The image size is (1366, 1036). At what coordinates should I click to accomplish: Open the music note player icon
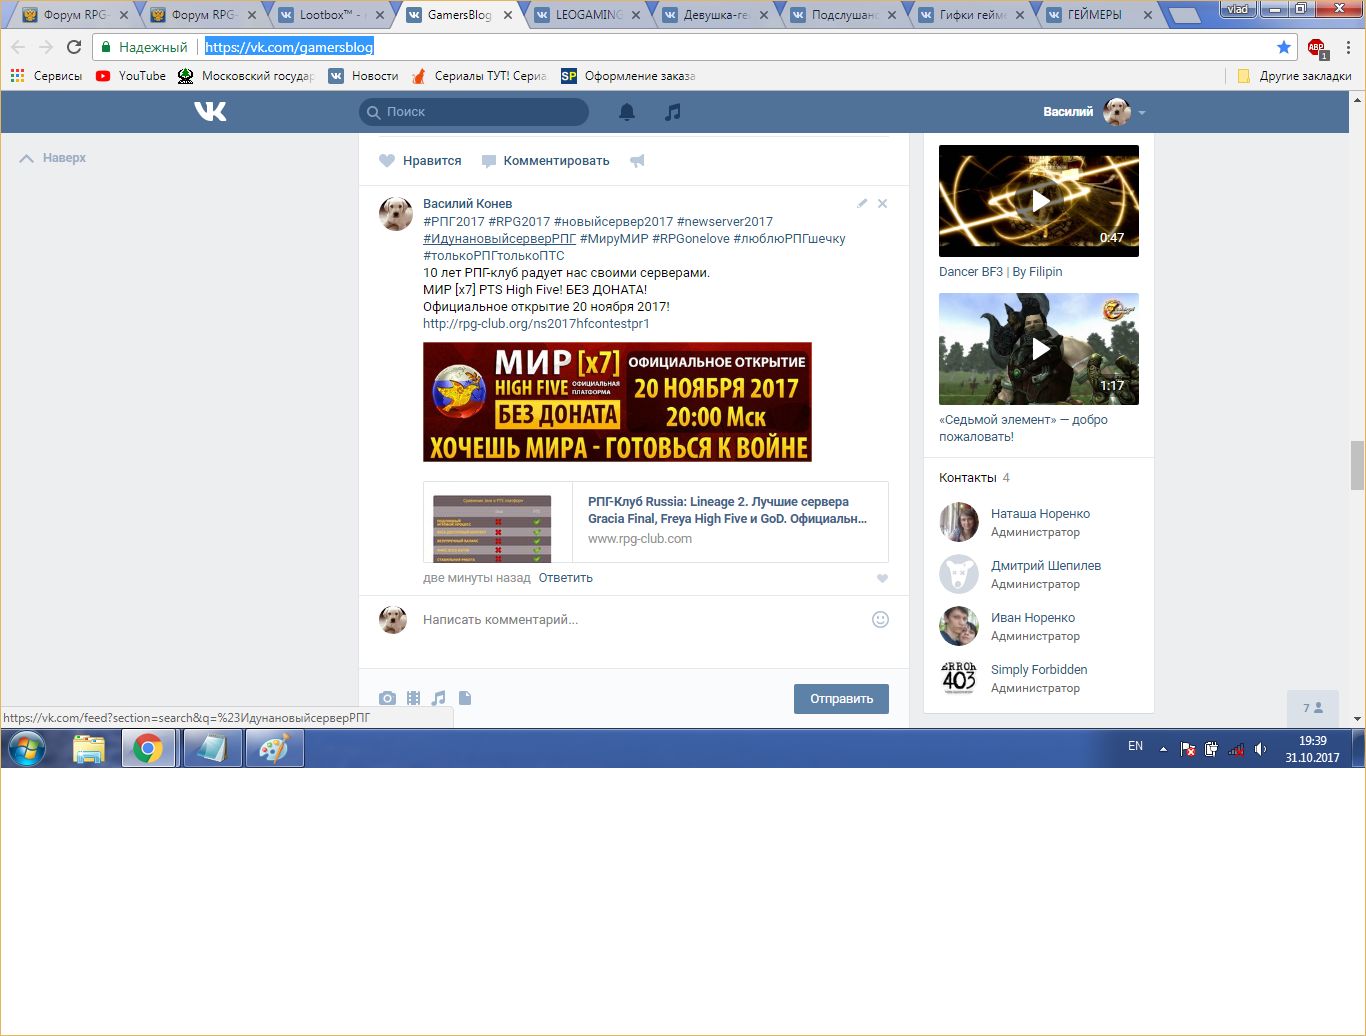673,112
